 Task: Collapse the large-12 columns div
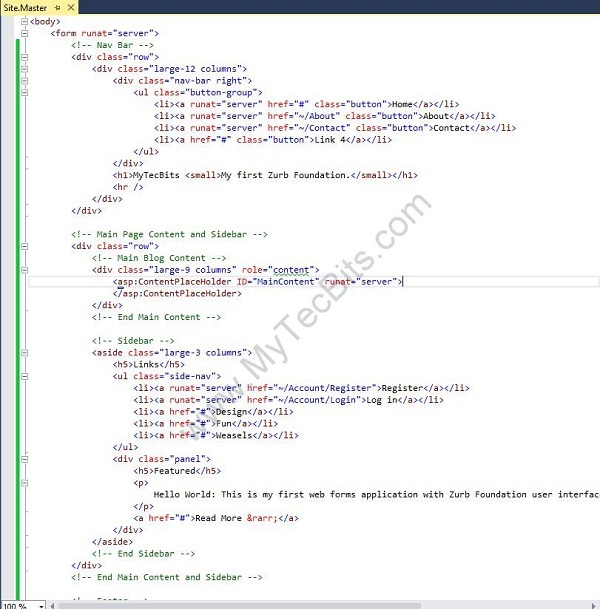(x=24, y=69)
